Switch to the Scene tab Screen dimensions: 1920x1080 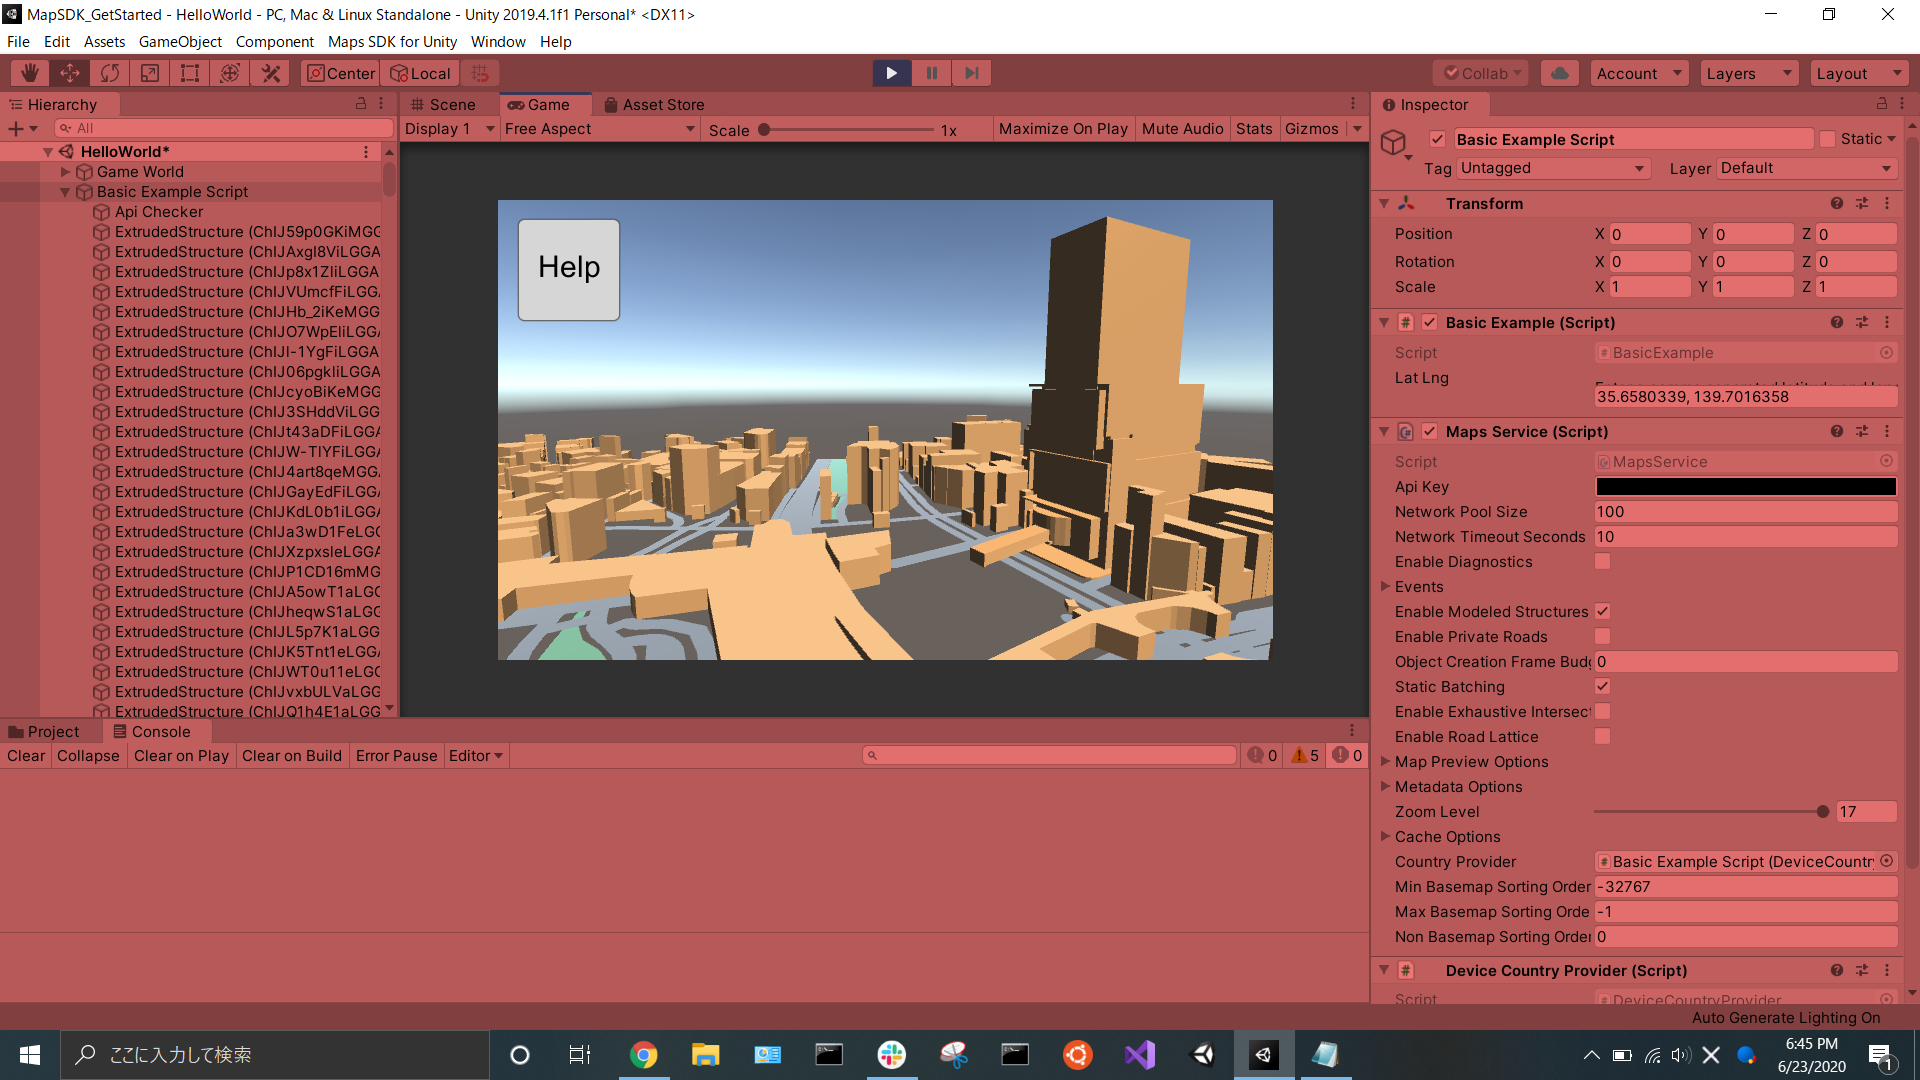coord(443,105)
